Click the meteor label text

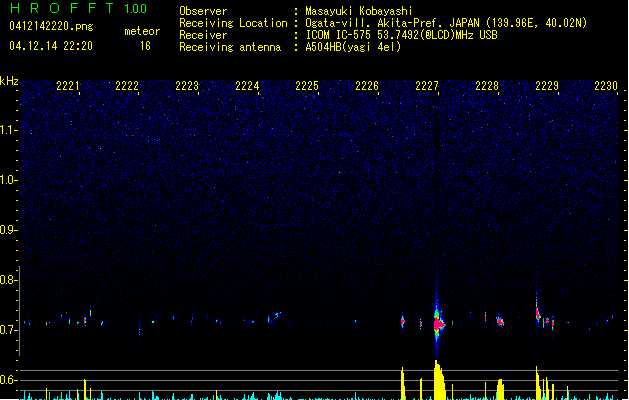coord(142,31)
